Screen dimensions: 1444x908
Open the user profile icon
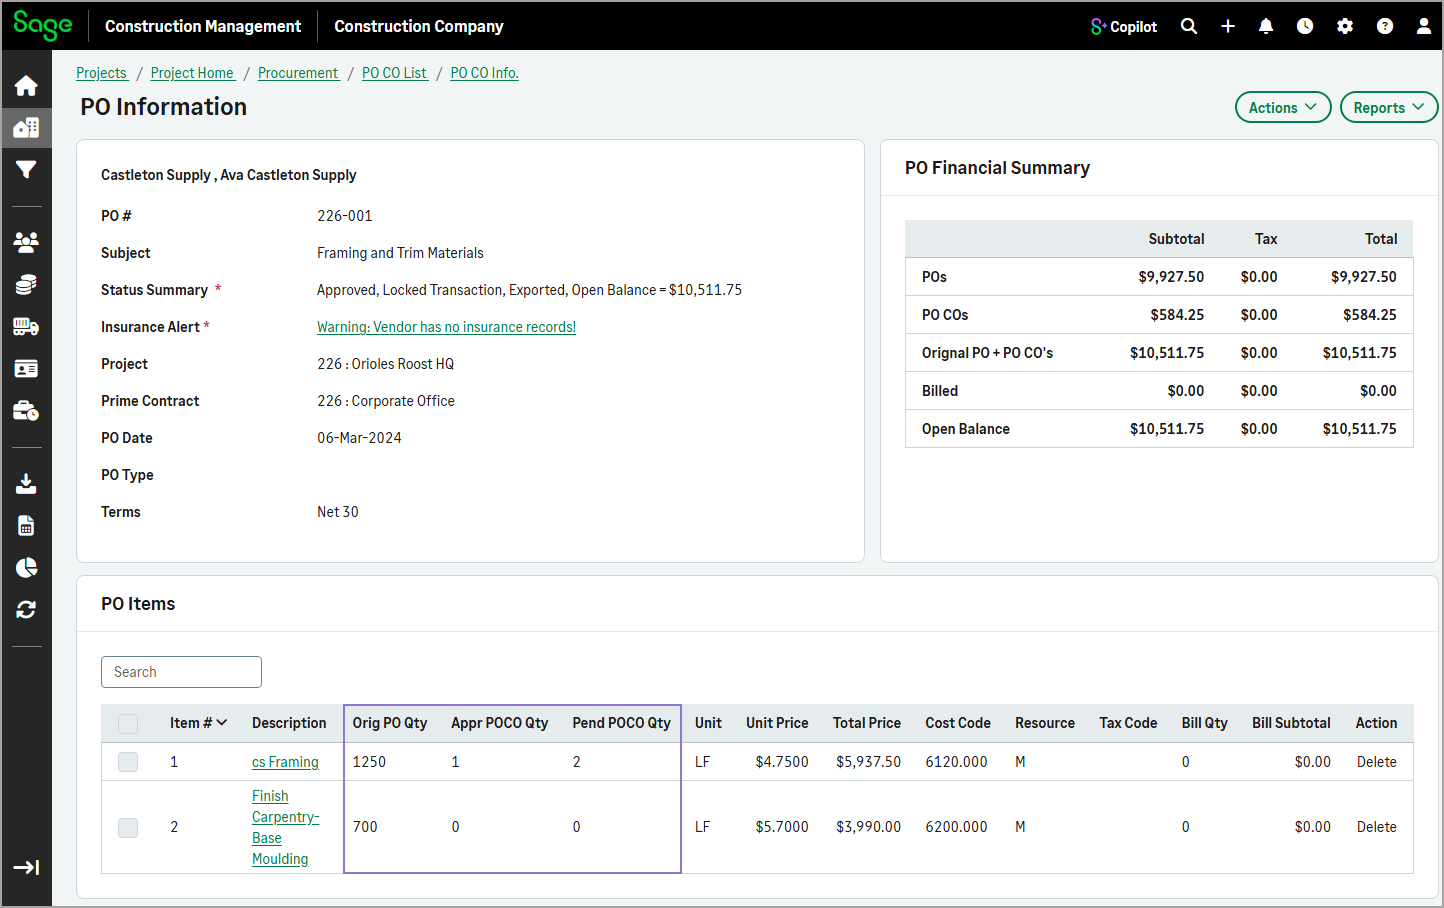point(1424,26)
